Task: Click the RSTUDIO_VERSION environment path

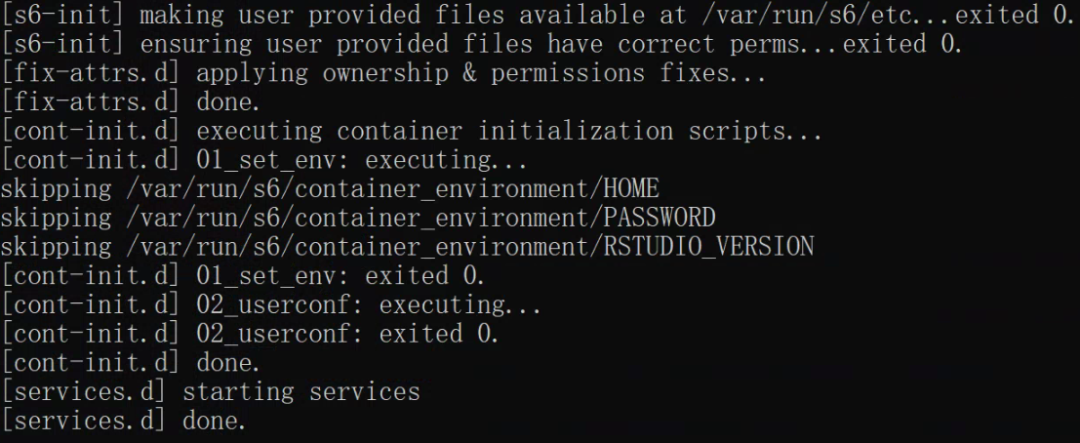Action: coord(470,247)
